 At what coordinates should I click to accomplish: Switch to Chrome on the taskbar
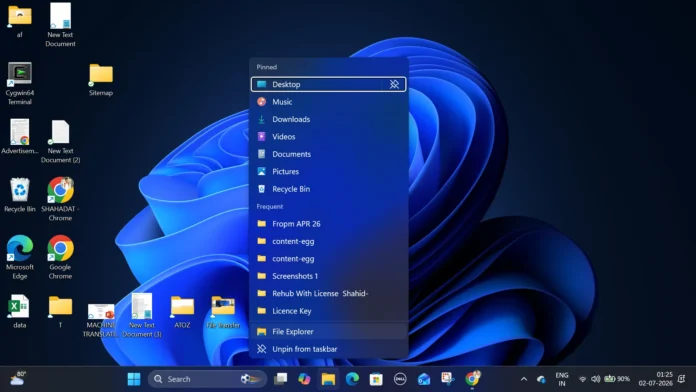click(x=472, y=379)
